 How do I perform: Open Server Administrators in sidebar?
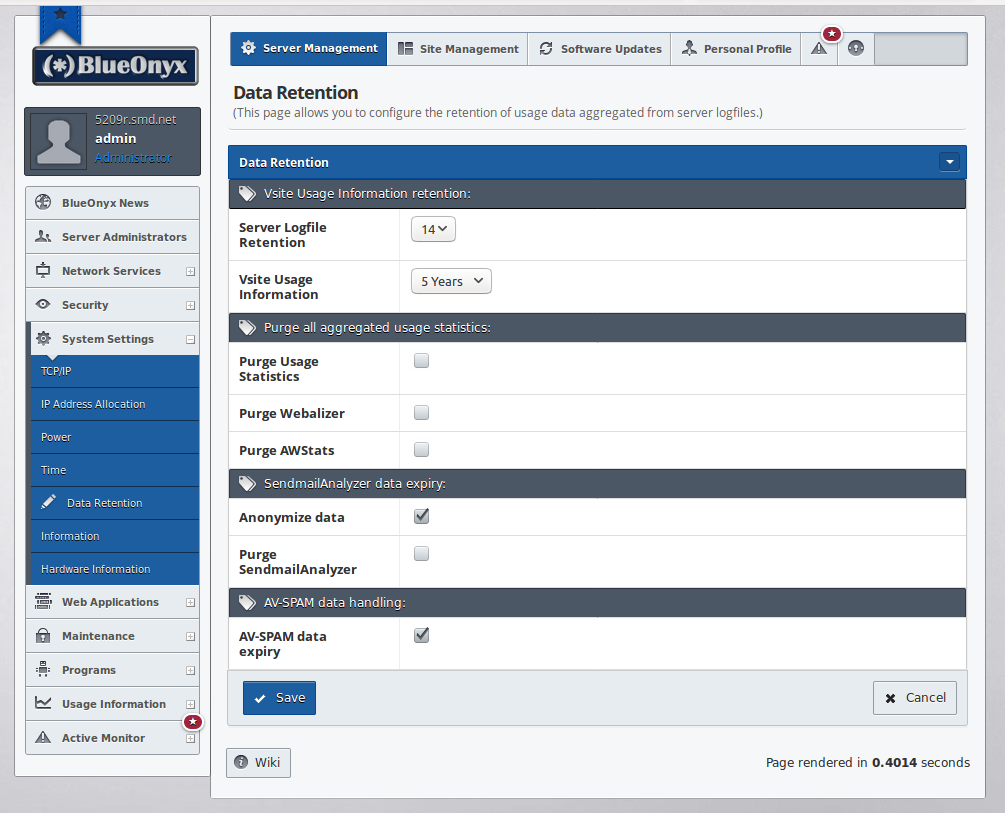coord(112,237)
